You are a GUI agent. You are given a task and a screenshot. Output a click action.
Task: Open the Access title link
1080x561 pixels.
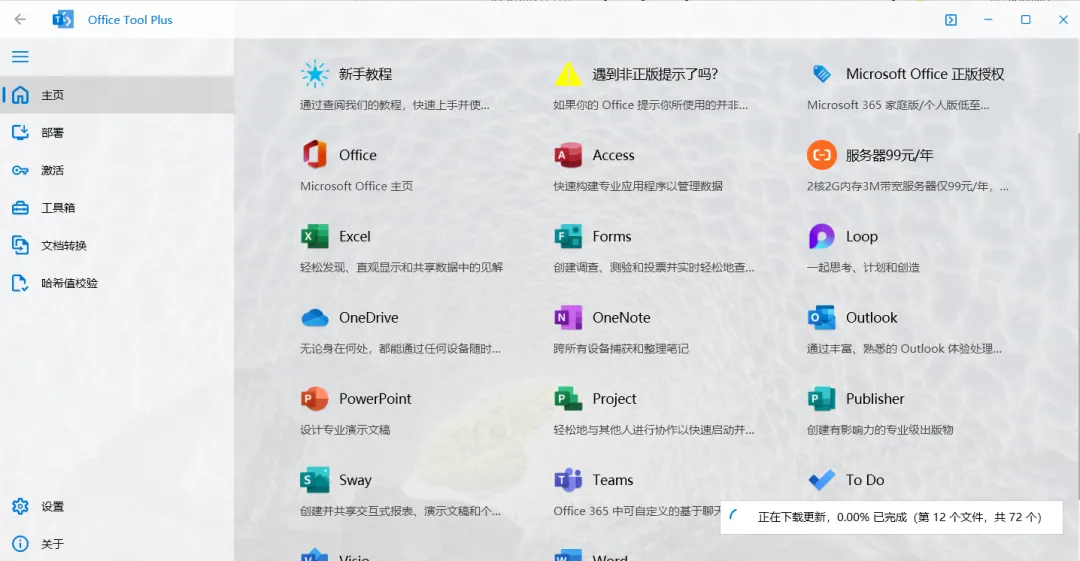(x=613, y=155)
